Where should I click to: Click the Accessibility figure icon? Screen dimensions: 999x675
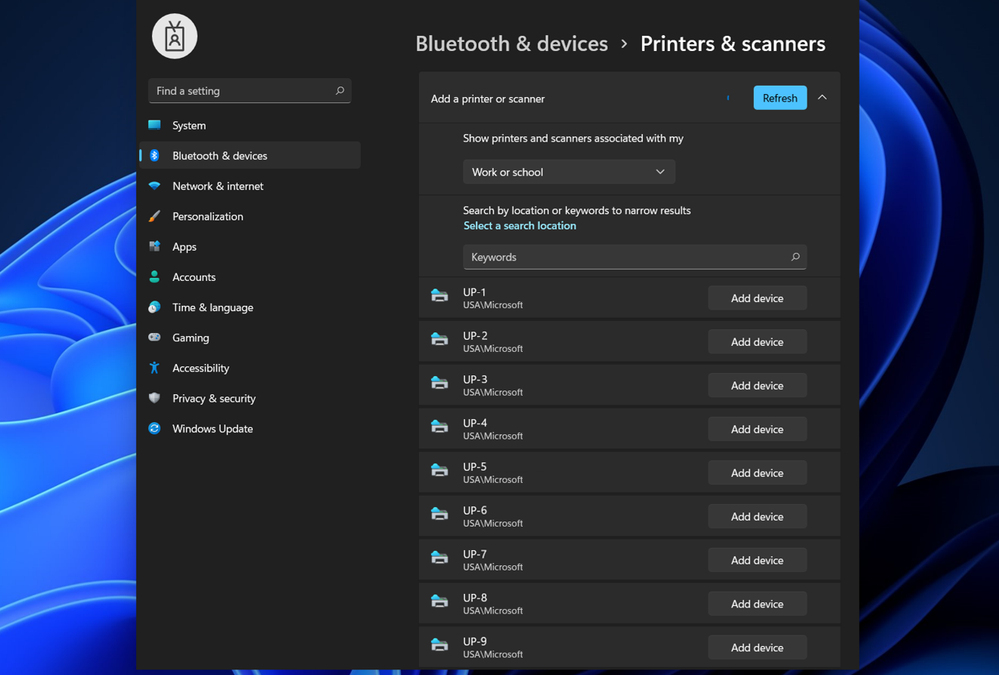154,368
